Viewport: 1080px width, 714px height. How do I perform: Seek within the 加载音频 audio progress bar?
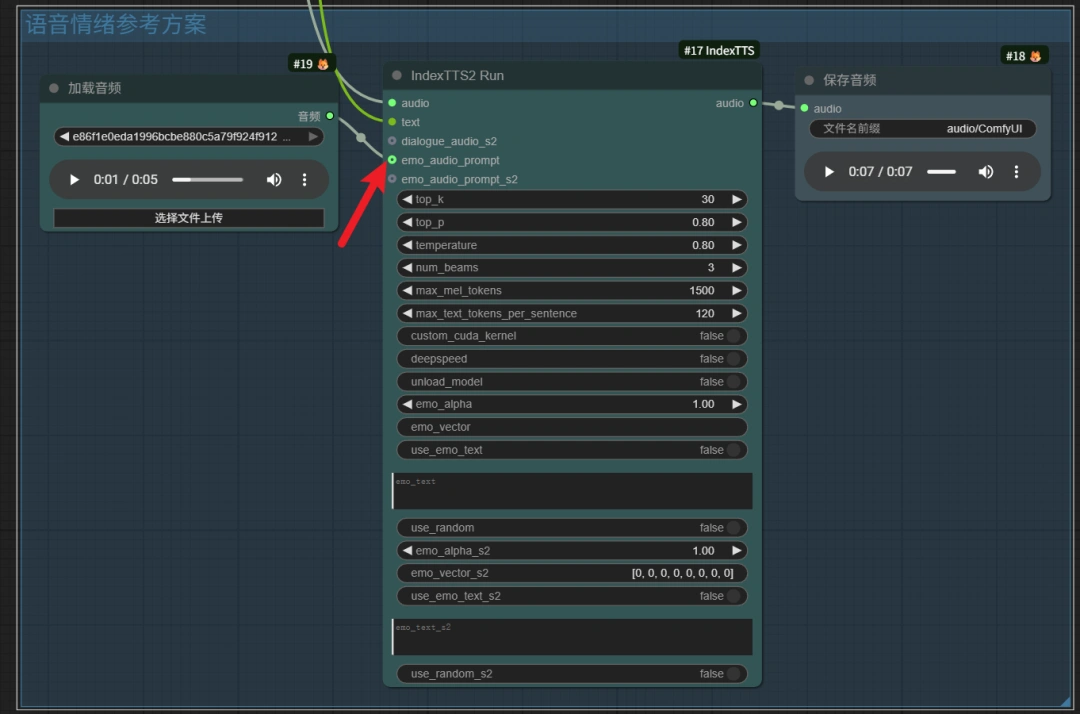[x=207, y=180]
